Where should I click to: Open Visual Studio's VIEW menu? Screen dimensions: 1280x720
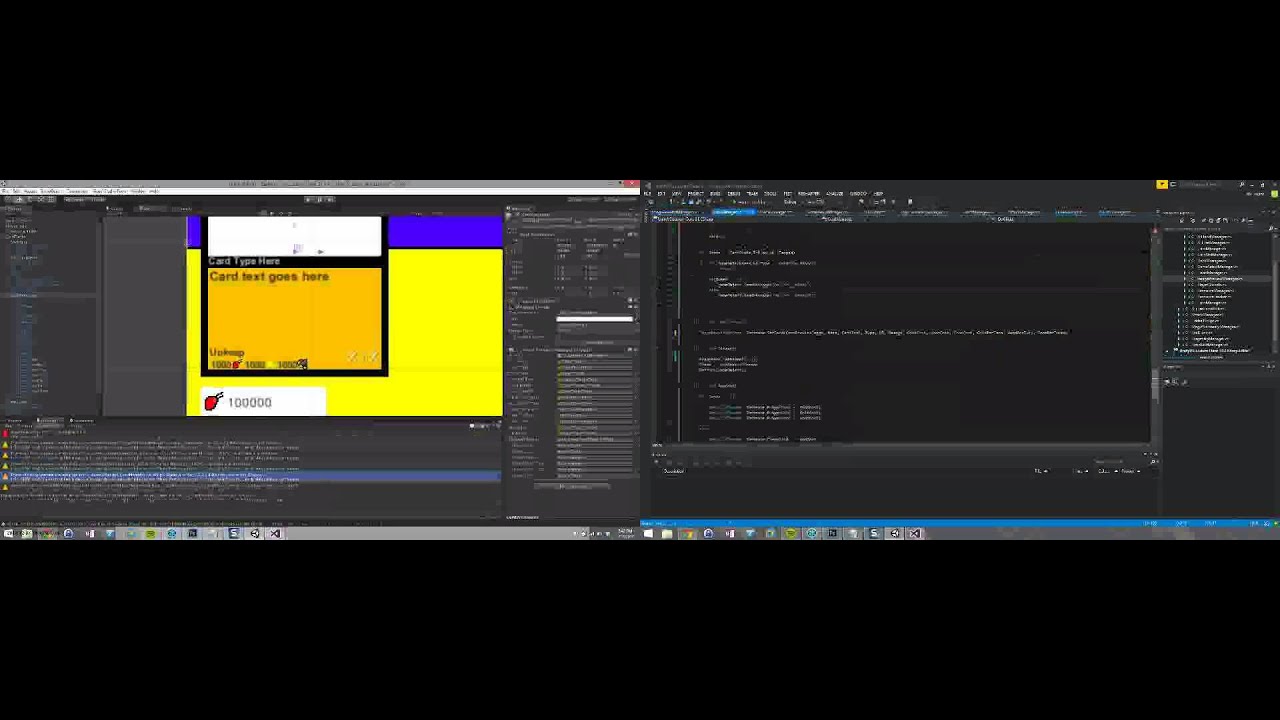[x=676, y=193]
